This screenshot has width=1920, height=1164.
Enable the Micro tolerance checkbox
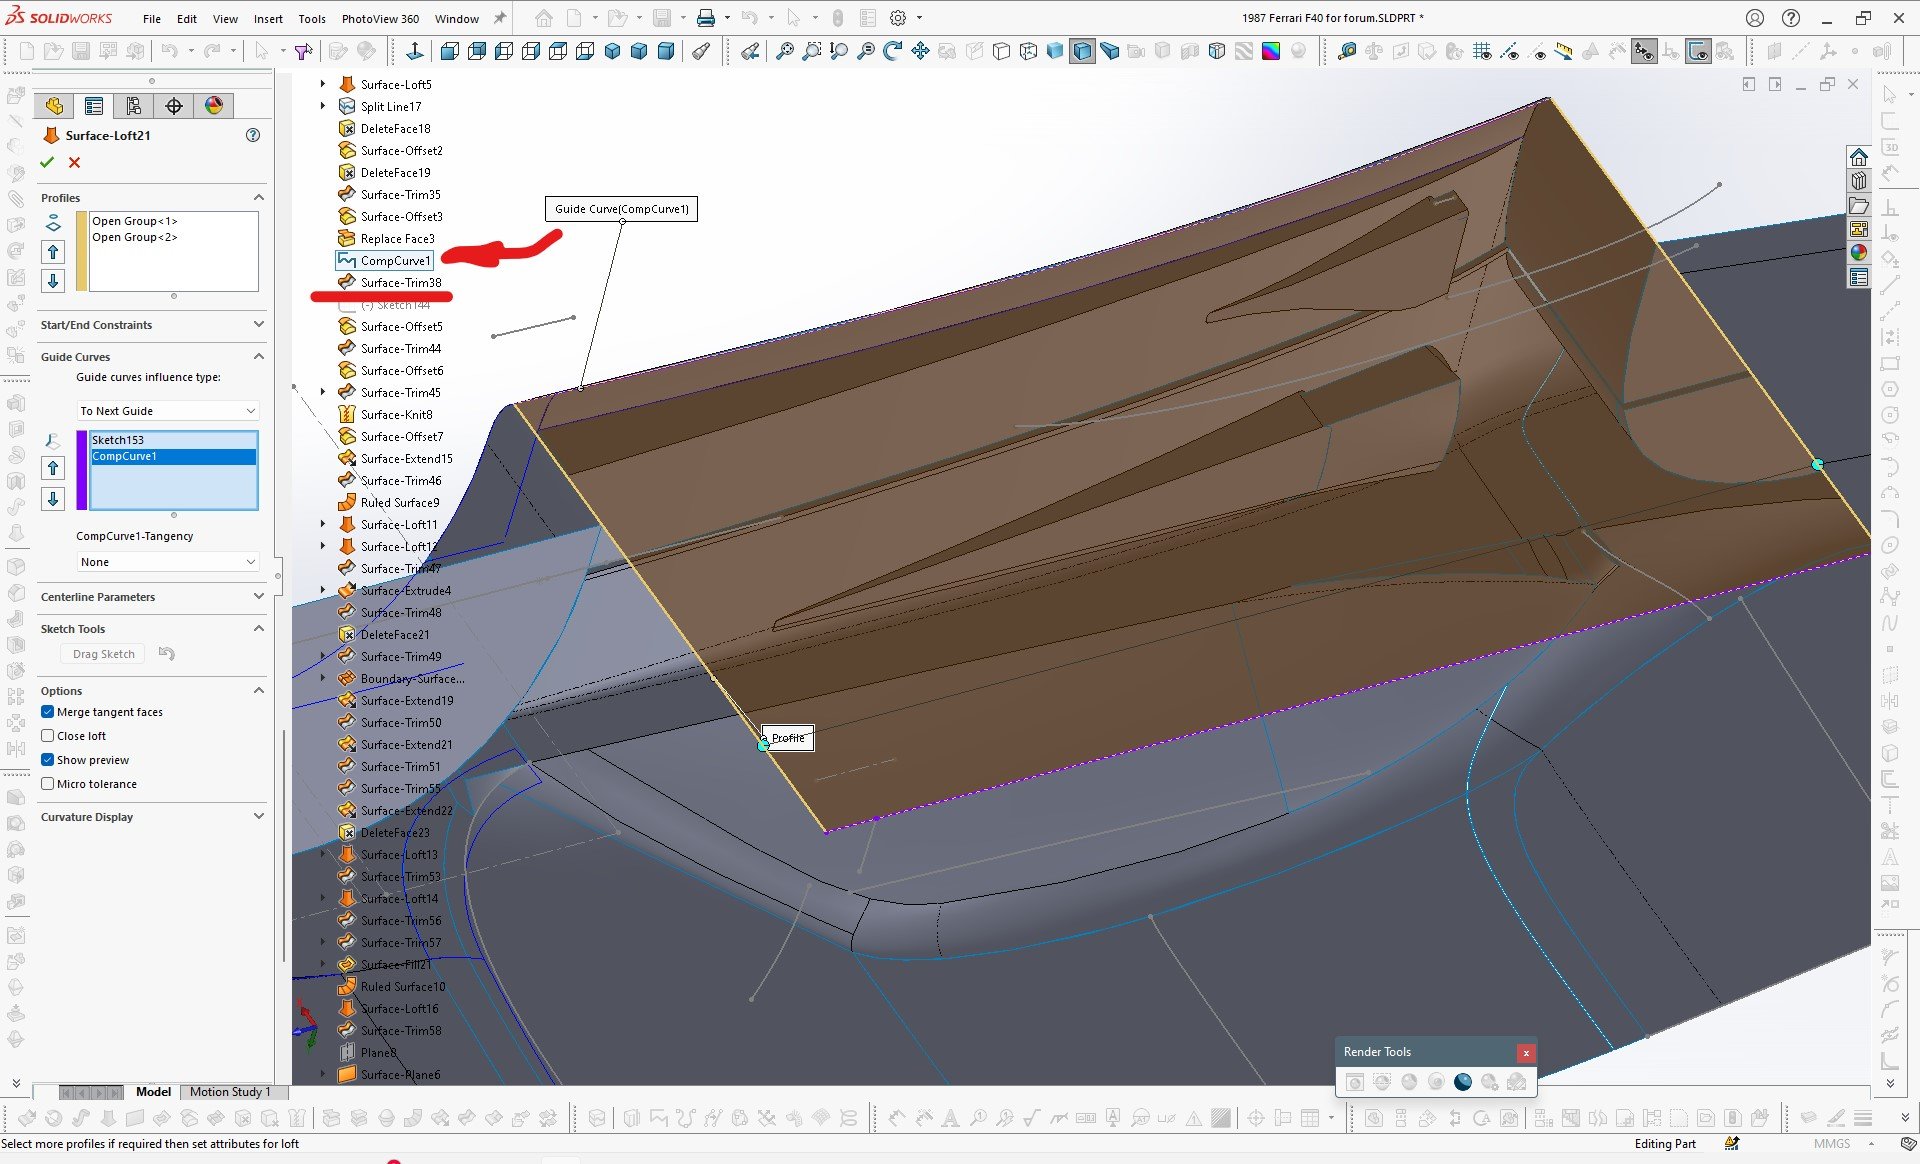tap(47, 784)
